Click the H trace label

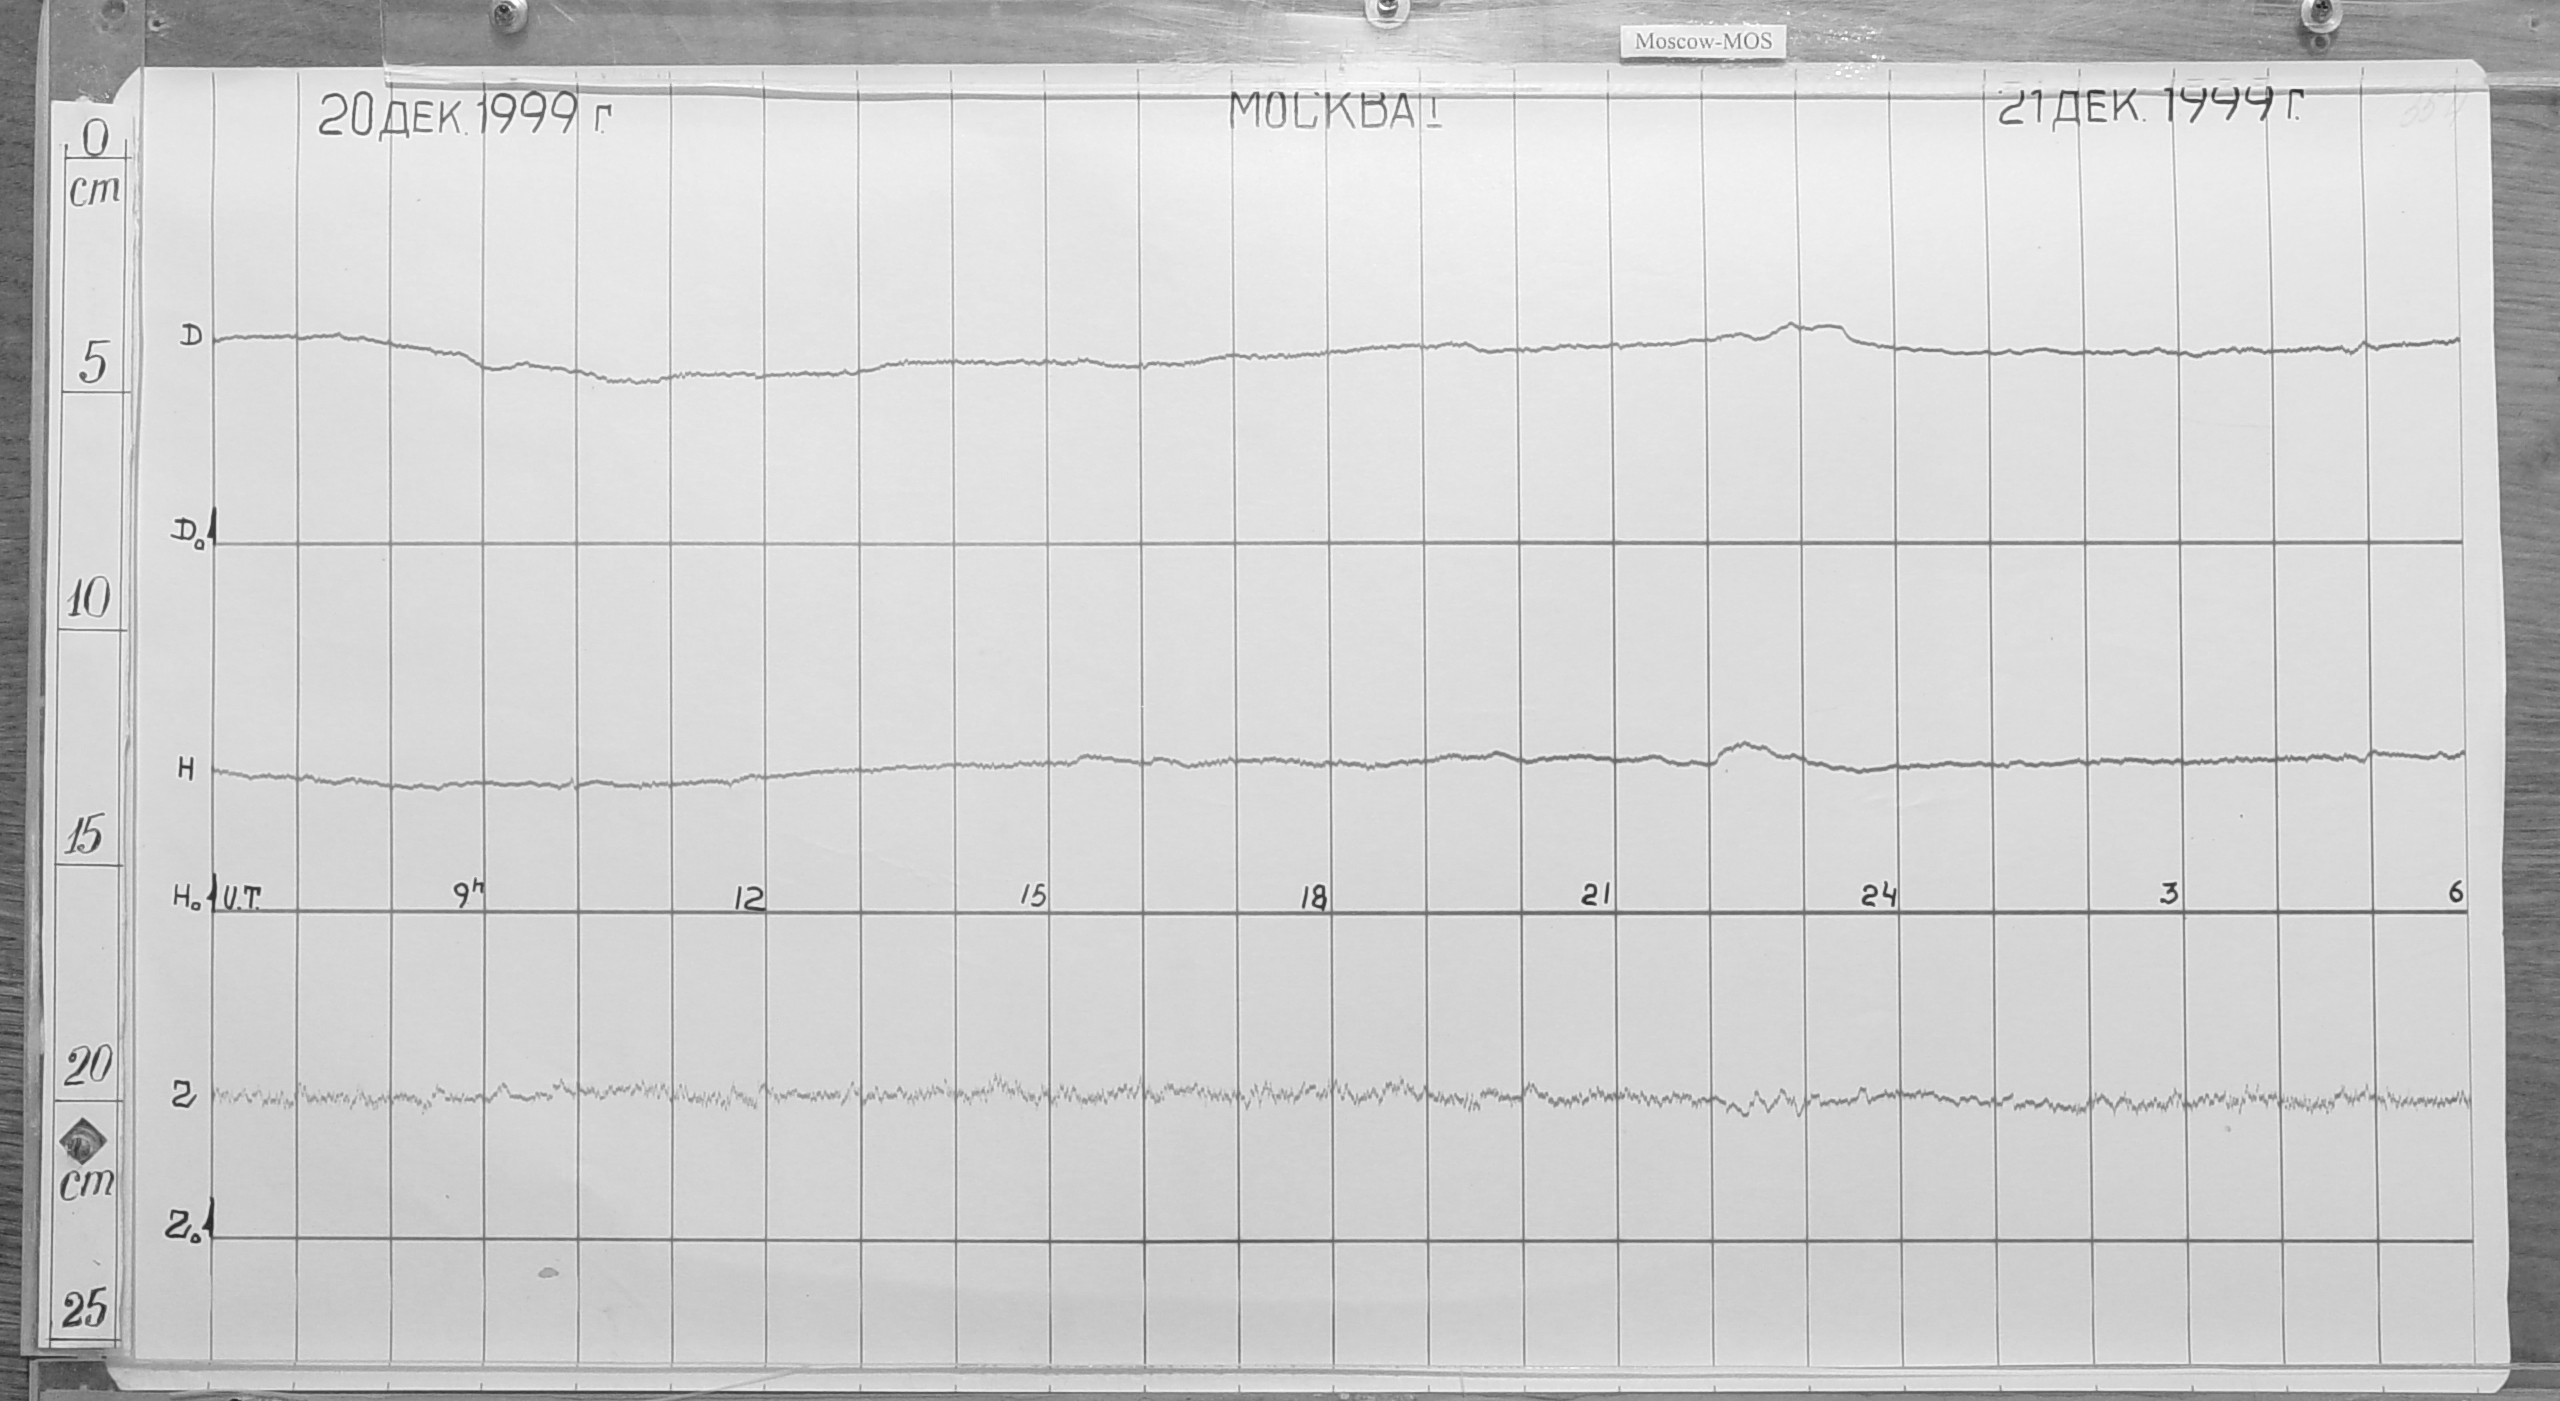(x=187, y=769)
